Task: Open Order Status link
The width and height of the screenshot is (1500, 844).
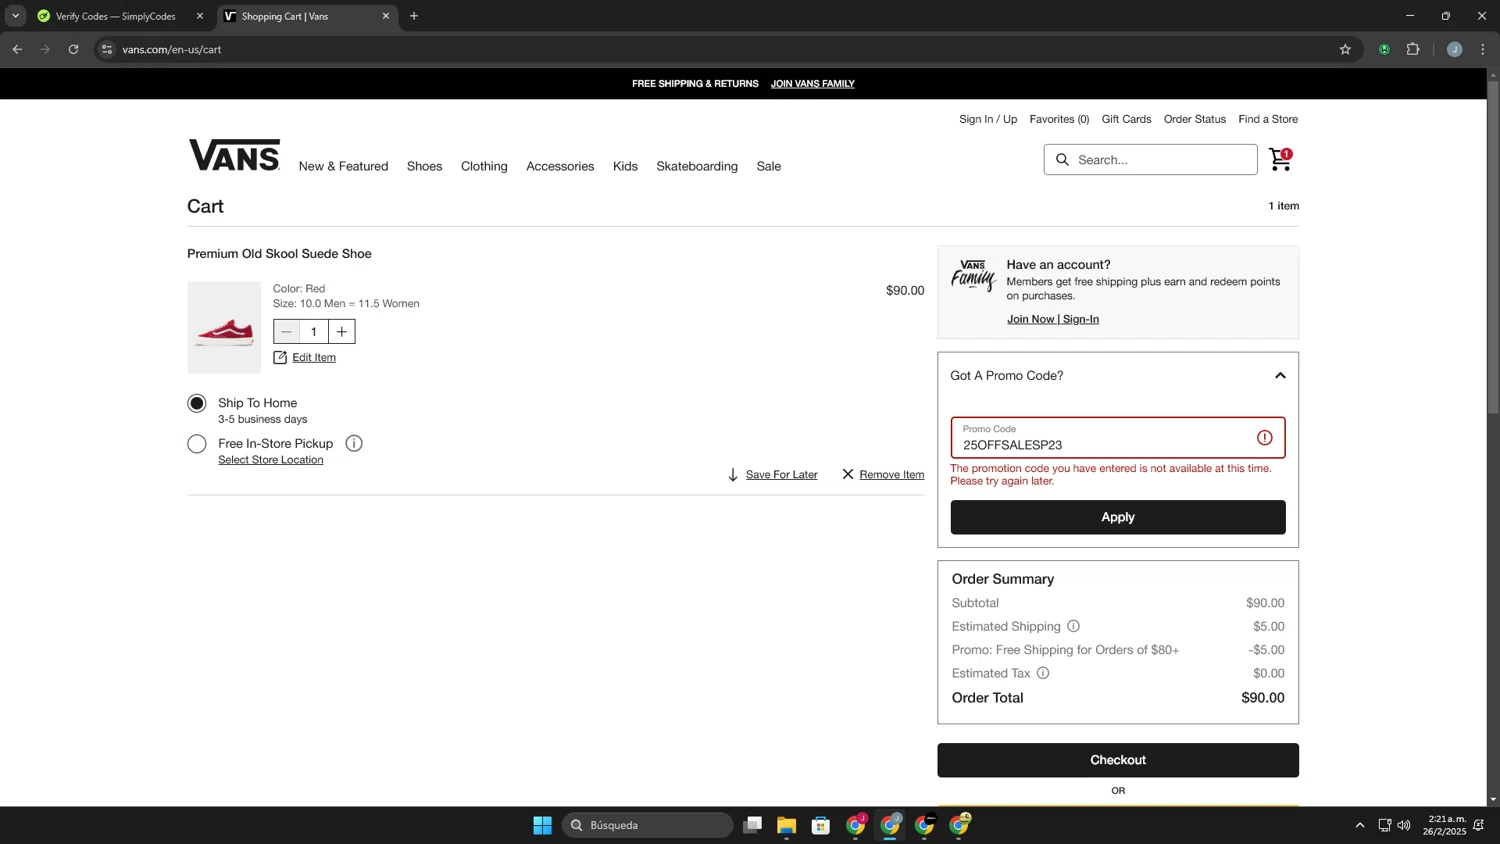Action: pyautogui.click(x=1194, y=119)
